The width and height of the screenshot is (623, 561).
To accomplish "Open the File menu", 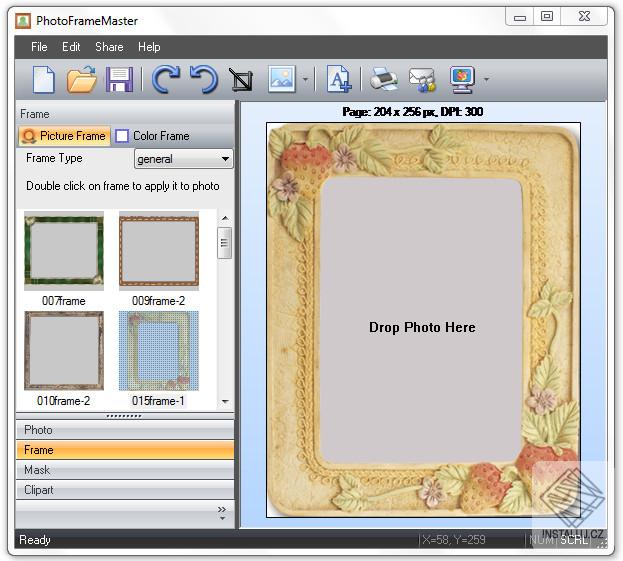I will click(39, 47).
